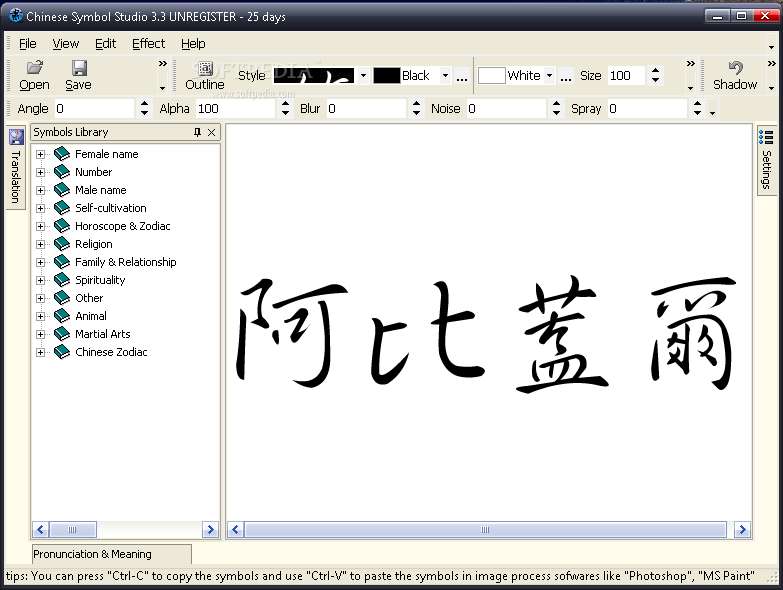Close the Symbols Library panel
783x590 pixels.
tap(212, 132)
